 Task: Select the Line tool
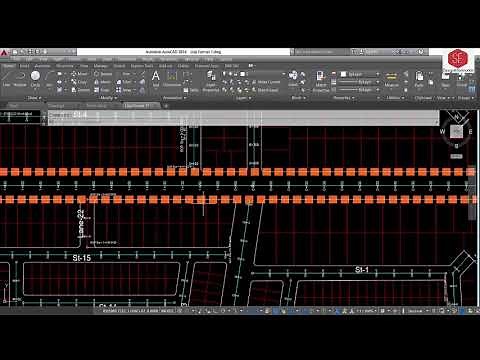(7, 79)
